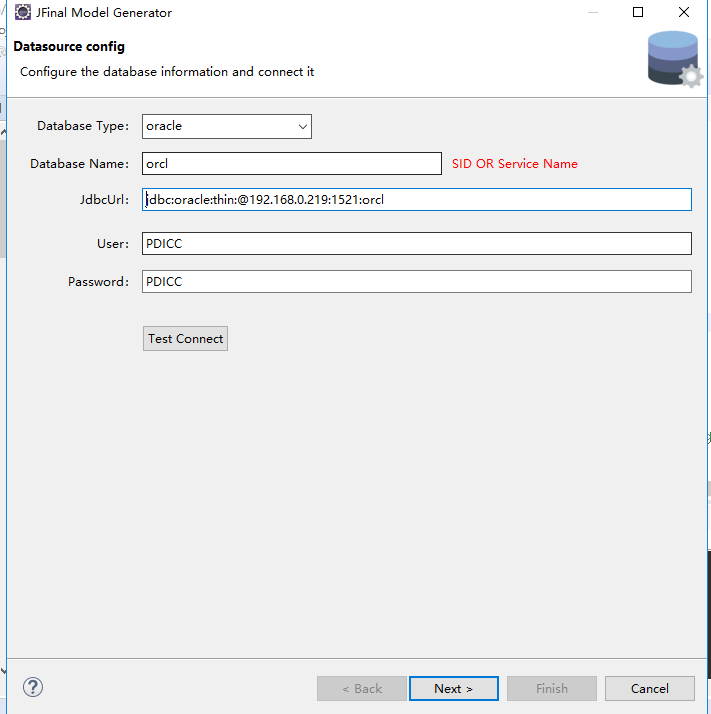Click the JFinal Model Generator title icon
This screenshot has height=714, width=711.
tap(23, 12)
